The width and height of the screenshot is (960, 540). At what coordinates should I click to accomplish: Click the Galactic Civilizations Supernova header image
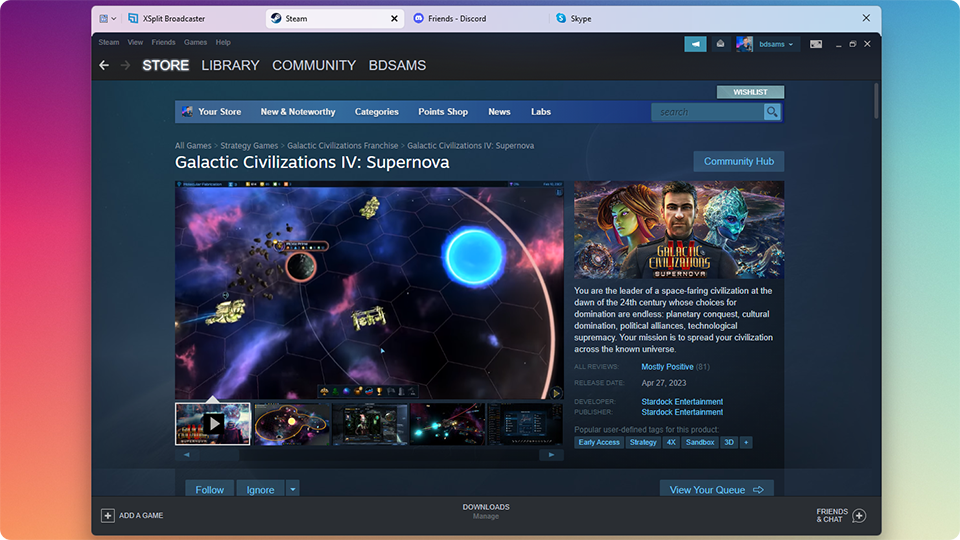(679, 230)
